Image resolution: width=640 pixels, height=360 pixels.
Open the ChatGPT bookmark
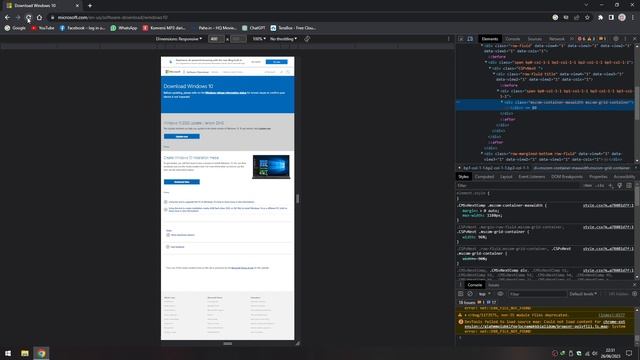coord(253,28)
